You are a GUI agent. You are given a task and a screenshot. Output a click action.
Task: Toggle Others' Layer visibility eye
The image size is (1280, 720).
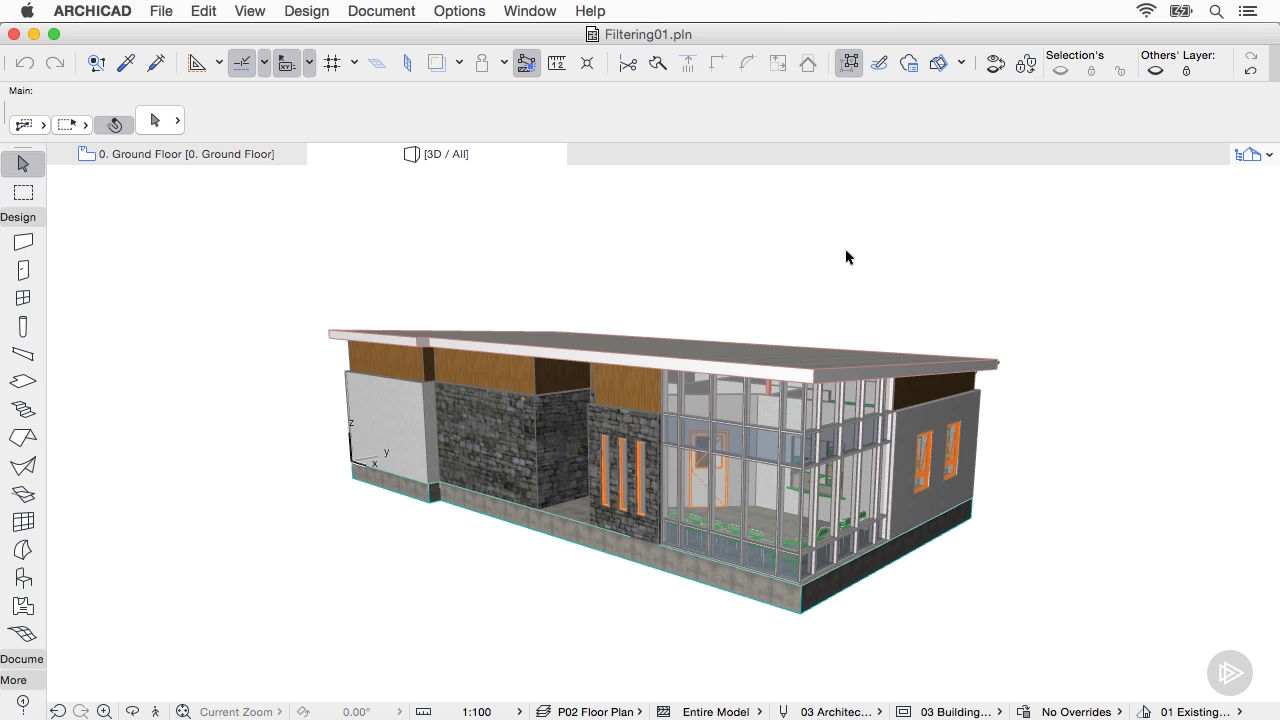tap(1155, 71)
